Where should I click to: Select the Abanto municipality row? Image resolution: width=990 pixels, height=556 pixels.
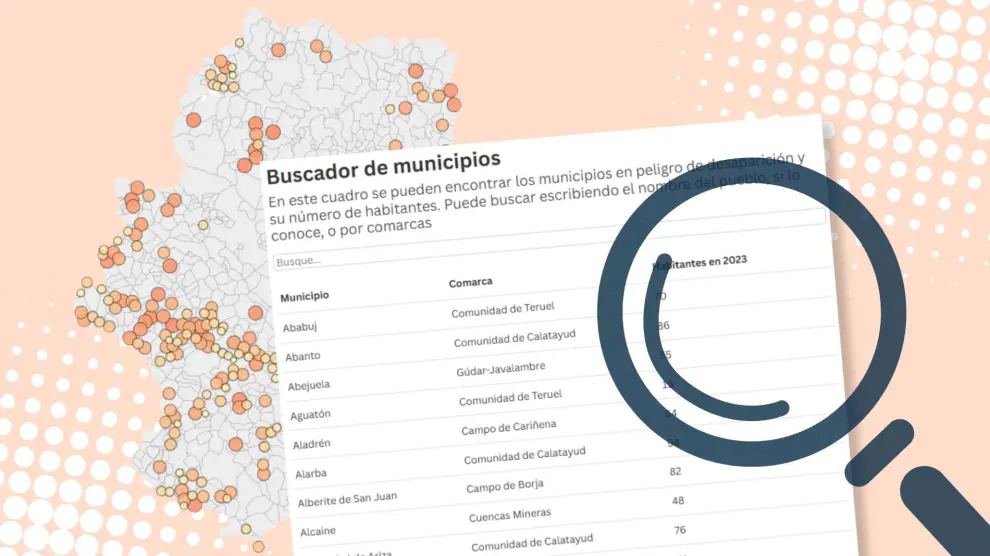pyautogui.click(x=302, y=356)
